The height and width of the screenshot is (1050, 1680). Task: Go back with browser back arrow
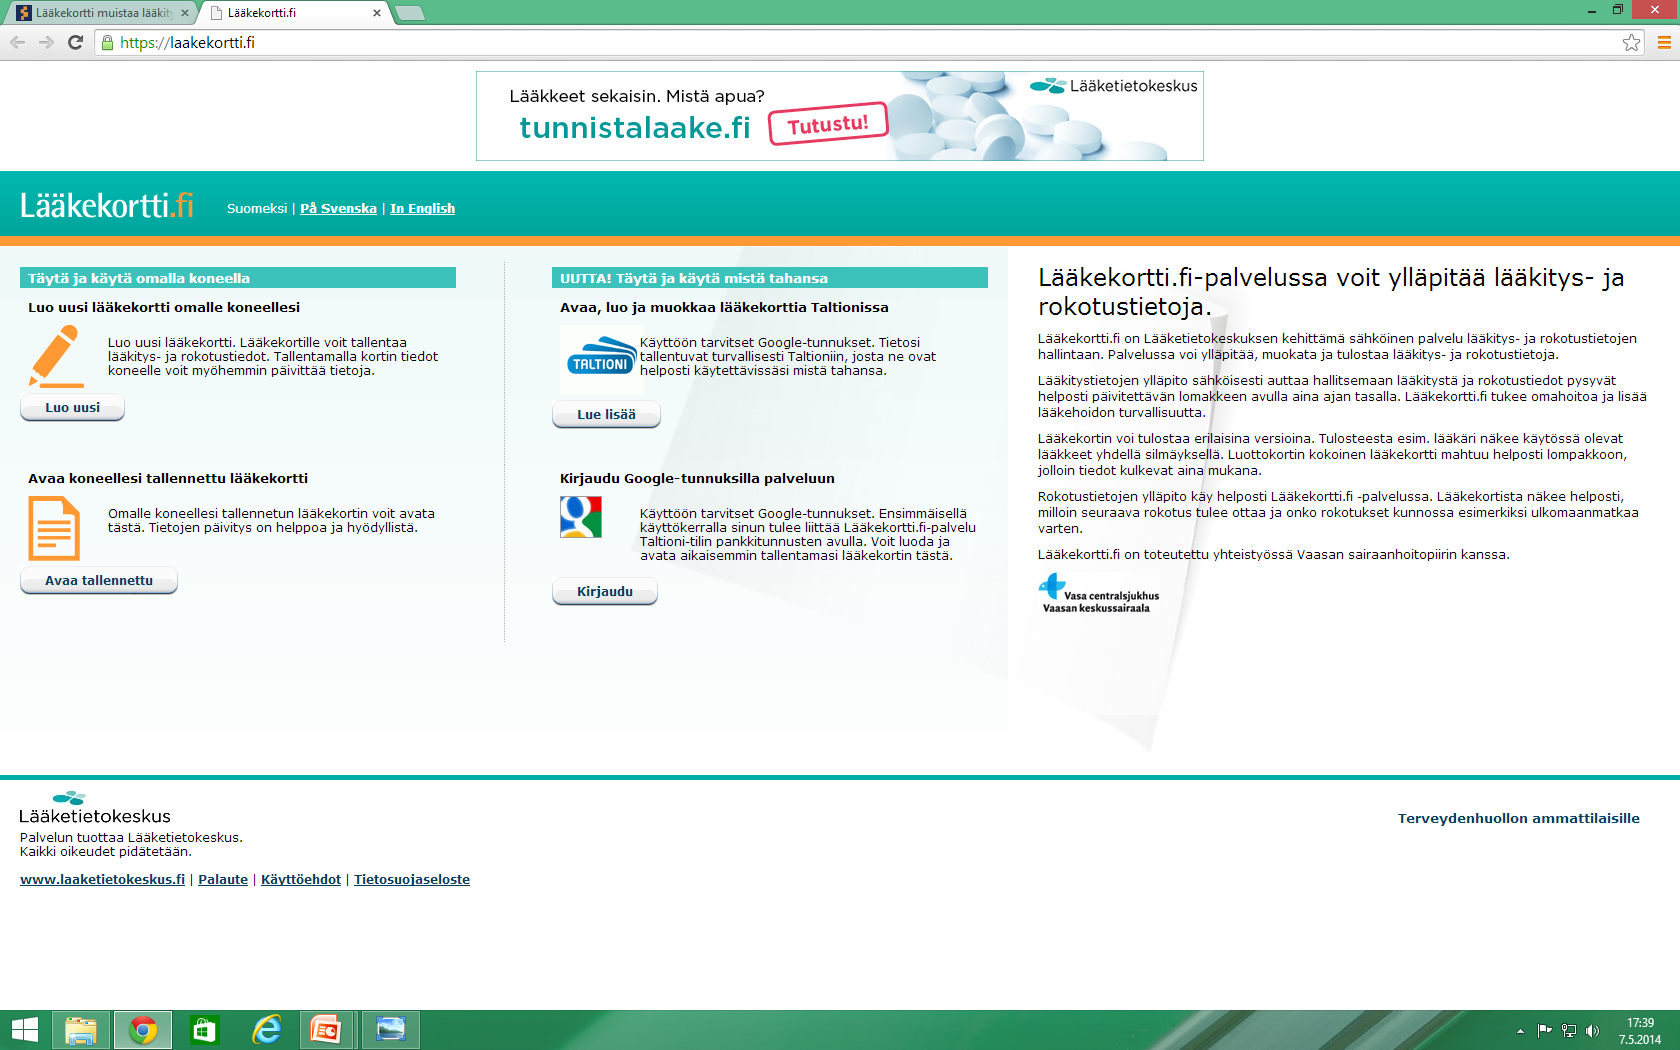[x=17, y=42]
